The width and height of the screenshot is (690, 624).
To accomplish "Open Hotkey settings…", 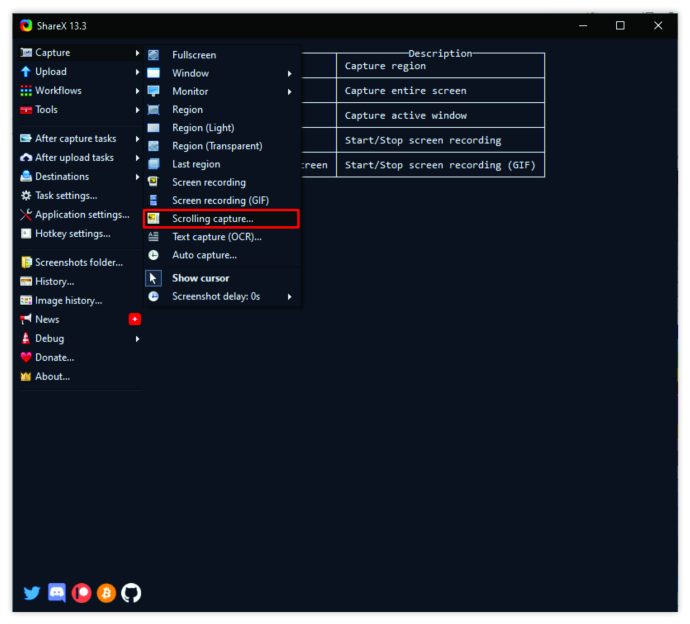I will (81, 233).
